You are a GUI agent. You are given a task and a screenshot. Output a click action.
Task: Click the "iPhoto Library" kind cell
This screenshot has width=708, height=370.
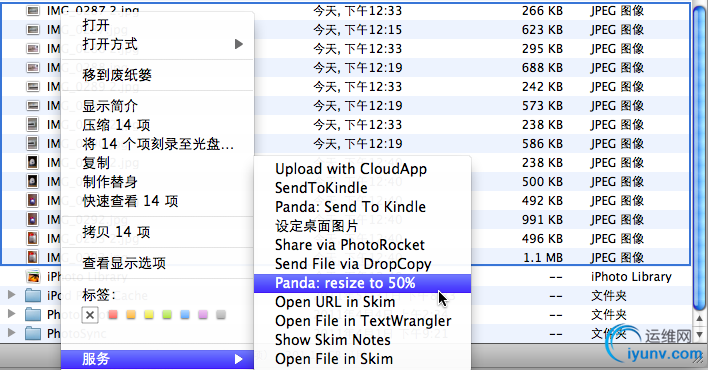[x=631, y=276]
